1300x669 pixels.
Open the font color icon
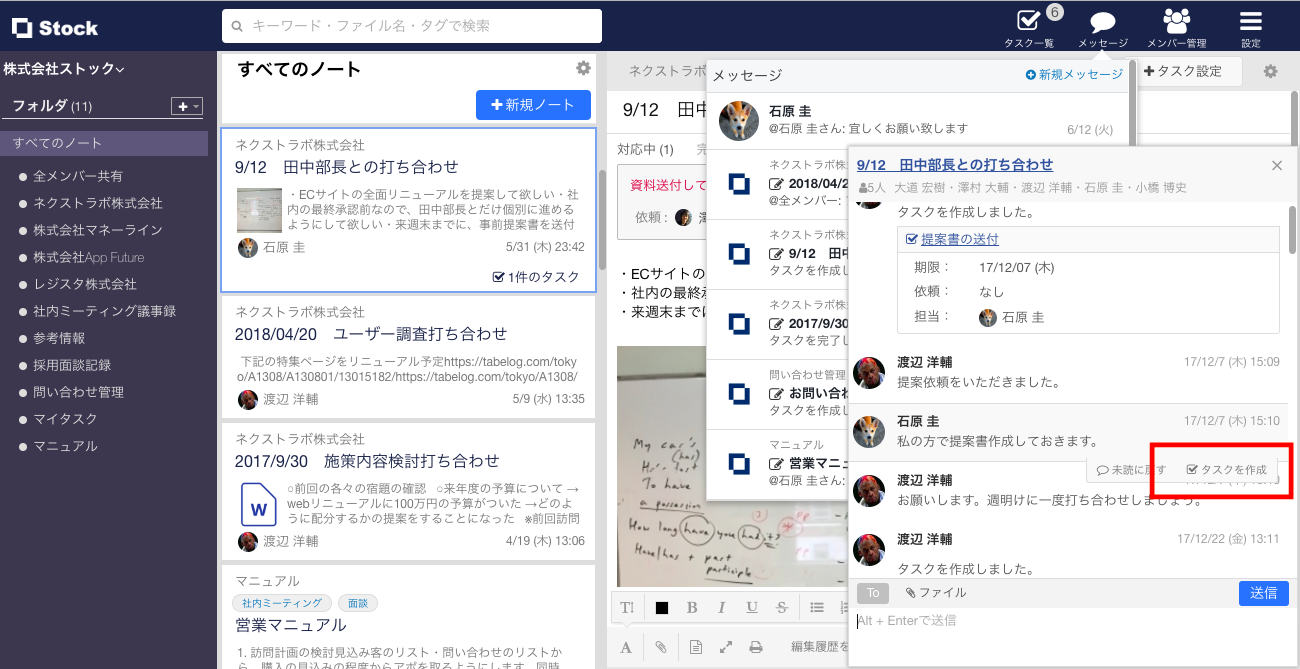pos(626,646)
